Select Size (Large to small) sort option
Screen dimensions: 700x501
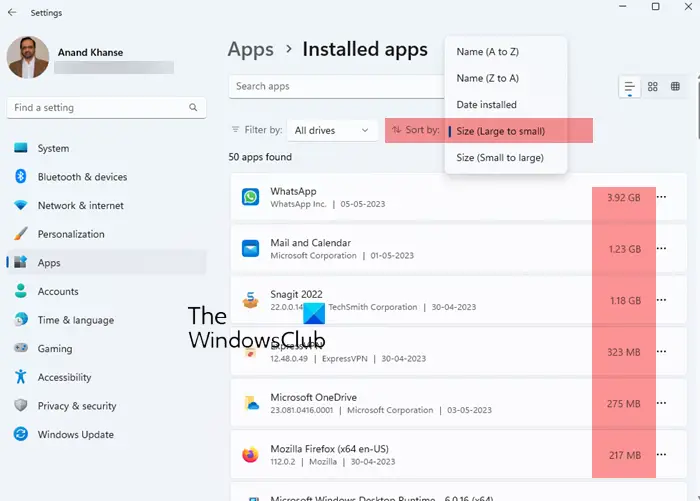tap(506, 131)
